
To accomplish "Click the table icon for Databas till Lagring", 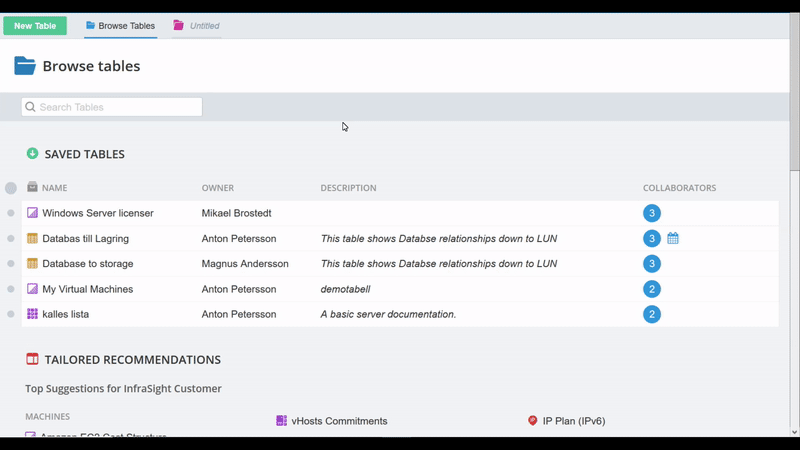I will [x=32, y=238].
